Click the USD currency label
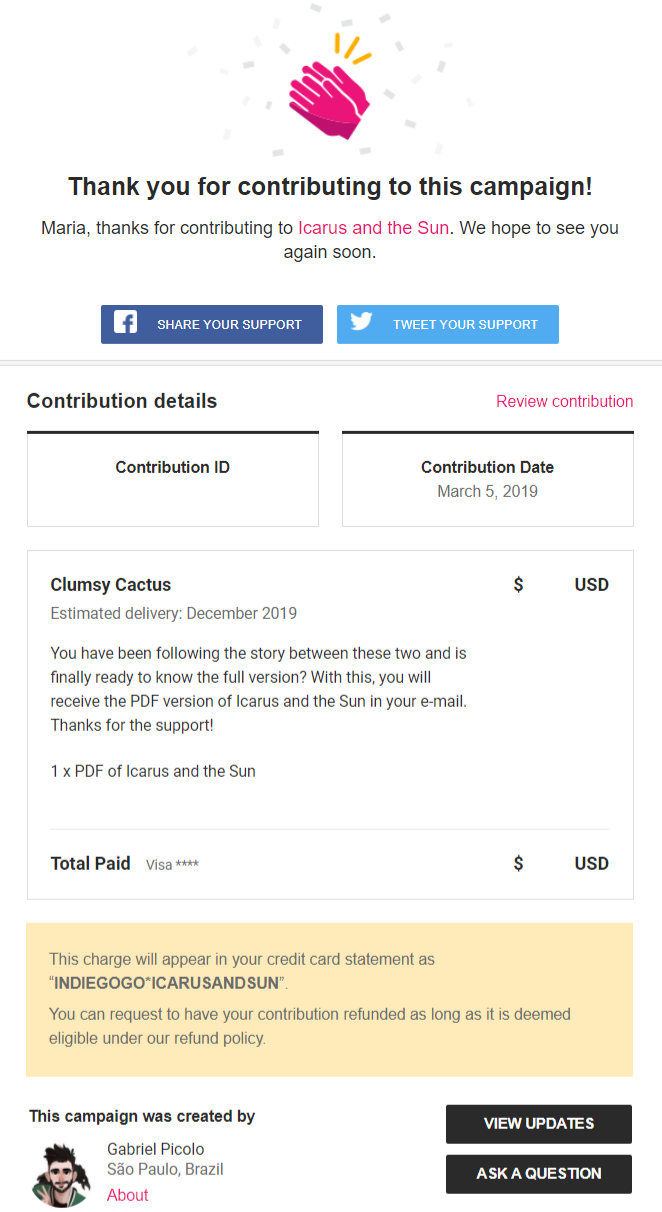 pos(591,584)
